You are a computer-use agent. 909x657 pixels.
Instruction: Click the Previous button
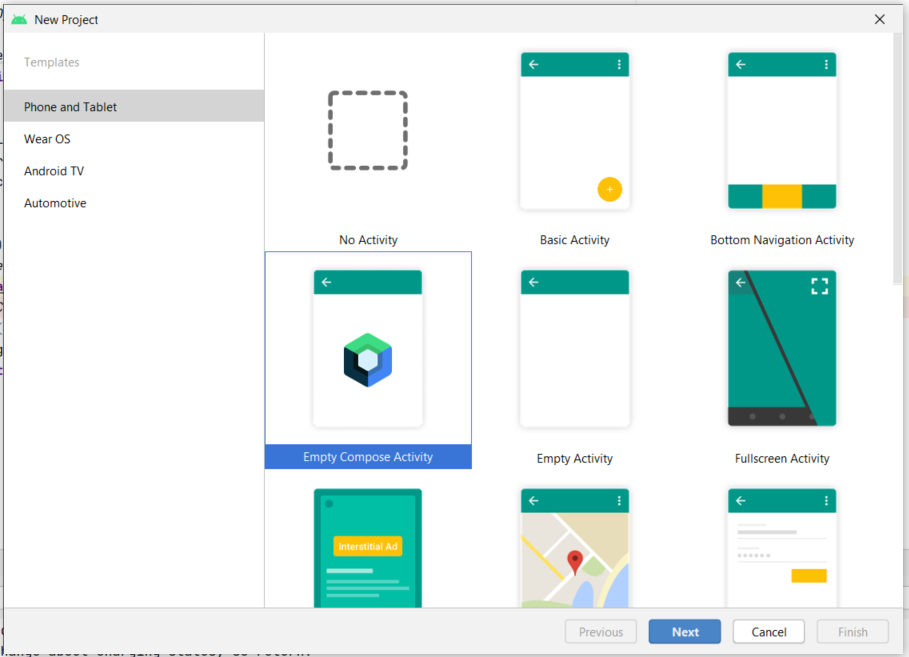point(600,631)
